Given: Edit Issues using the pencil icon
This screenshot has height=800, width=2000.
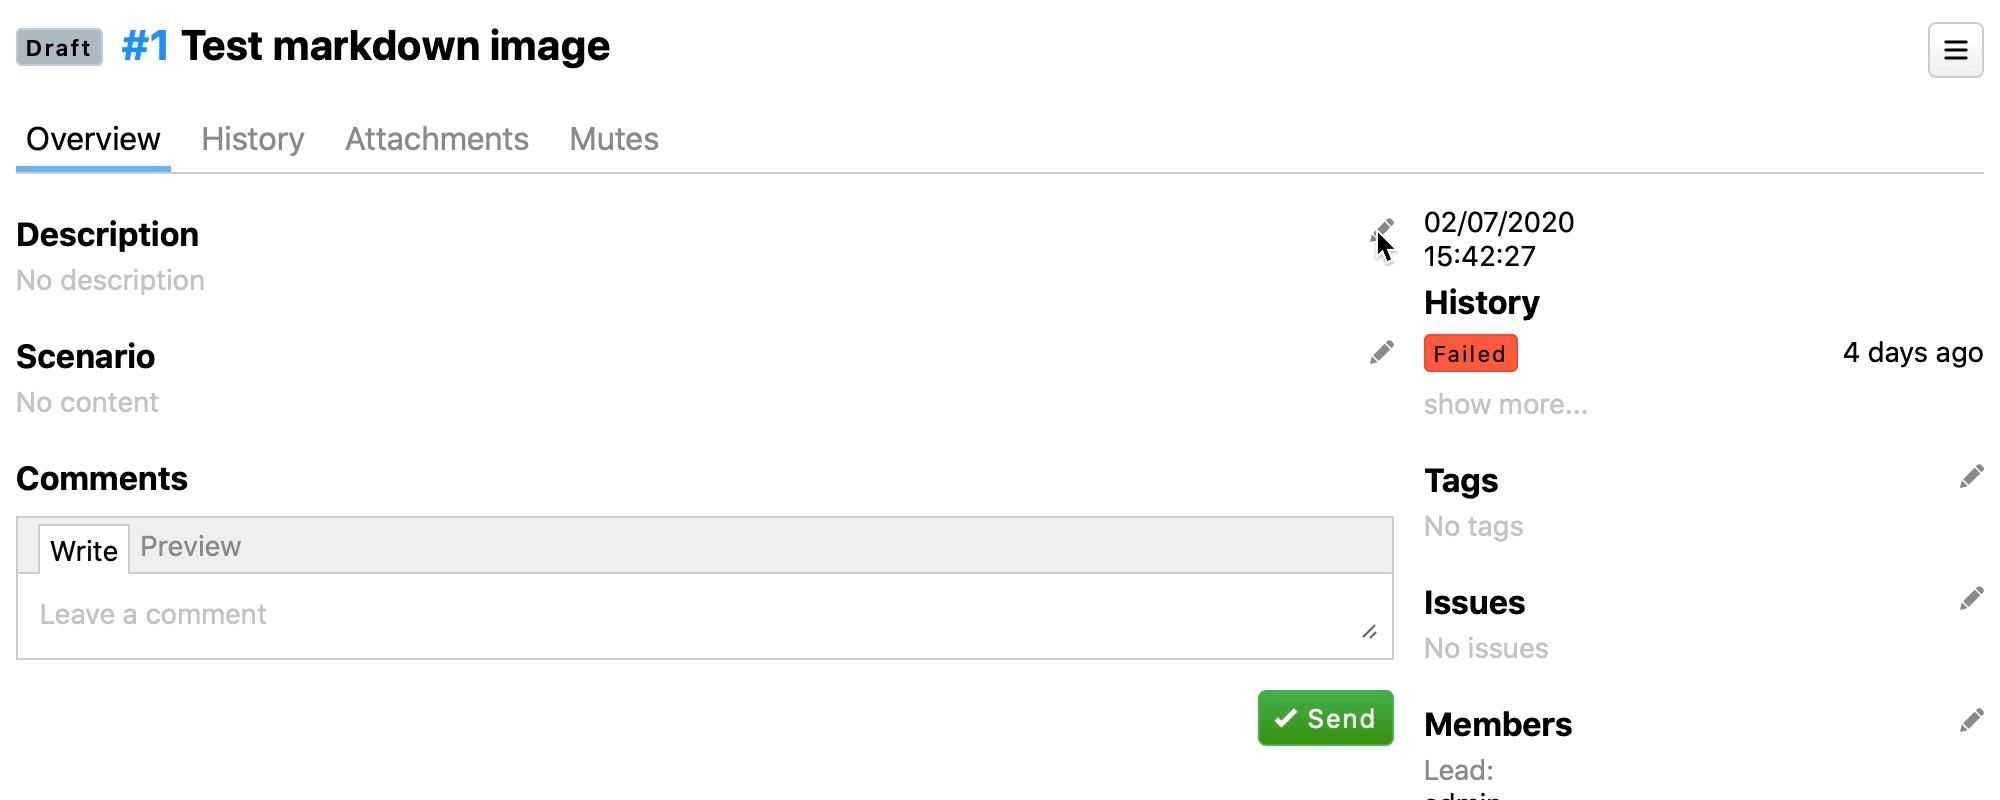Looking at the screenshot, I should (1971, 599).
